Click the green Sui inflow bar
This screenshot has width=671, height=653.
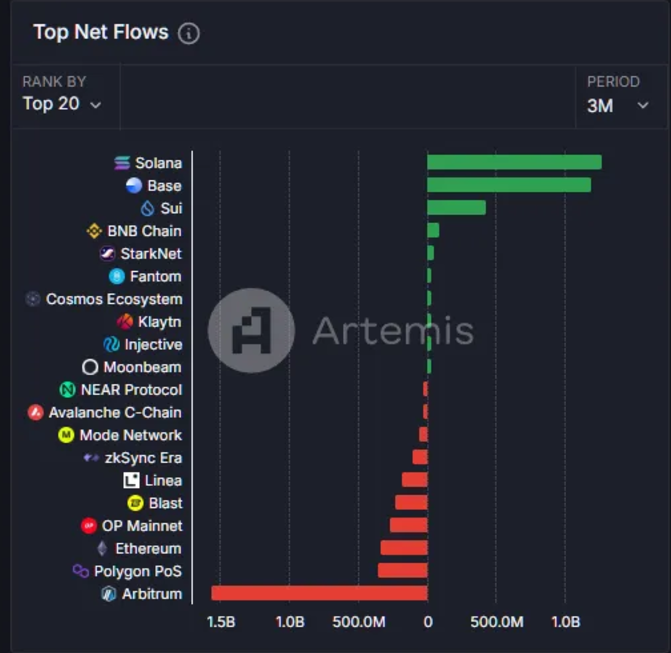[x=456, y=208]
